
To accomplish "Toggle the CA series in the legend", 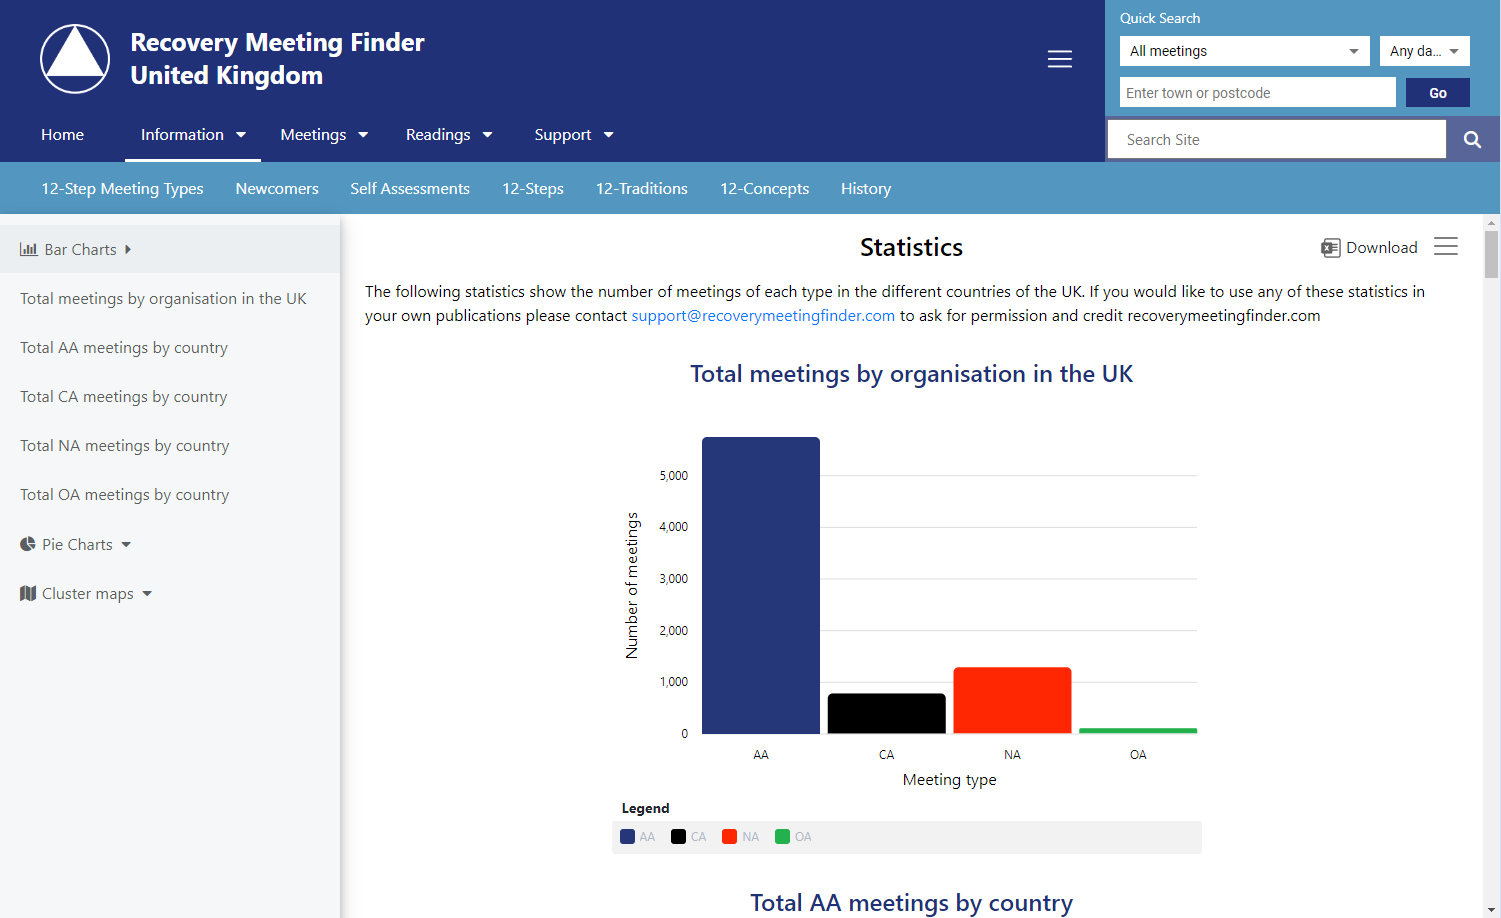I will point(689,837).
